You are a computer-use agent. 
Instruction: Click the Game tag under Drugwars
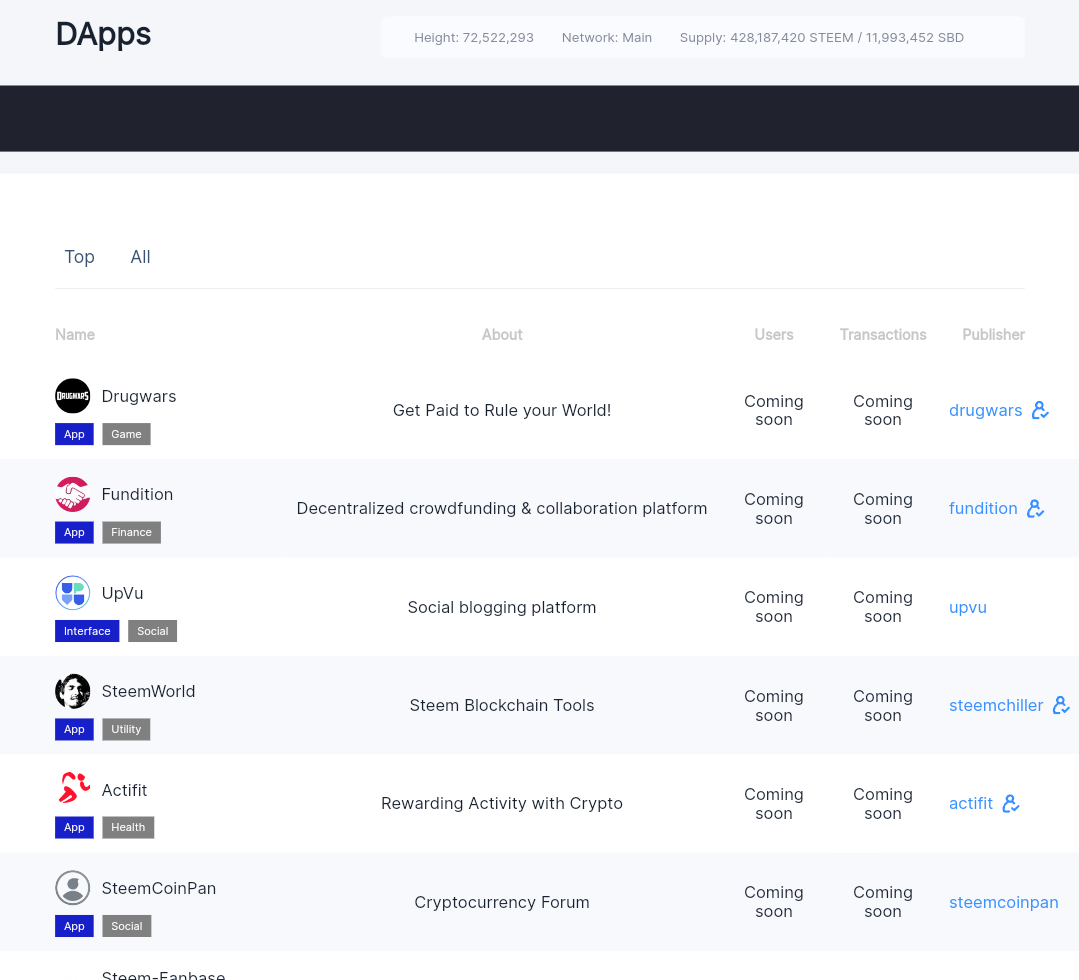[x=127, y=434]
